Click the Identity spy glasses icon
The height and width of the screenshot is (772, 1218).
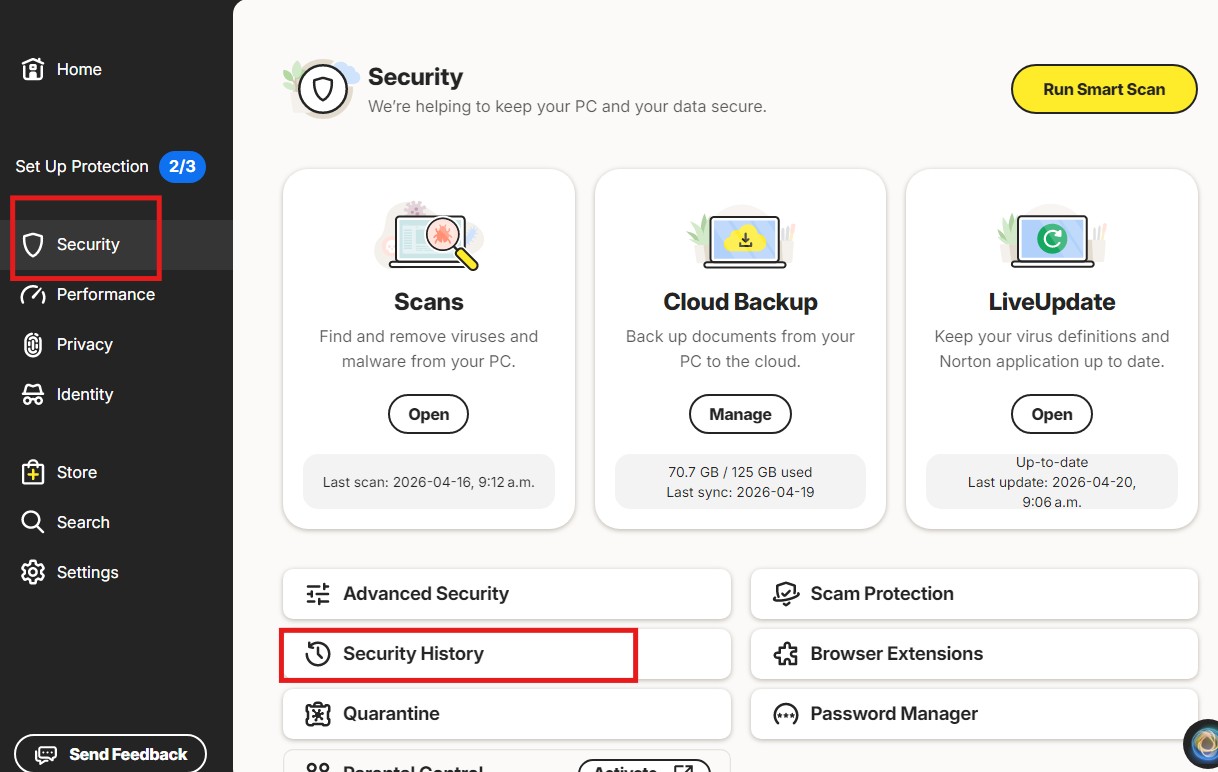coord(33,394)
